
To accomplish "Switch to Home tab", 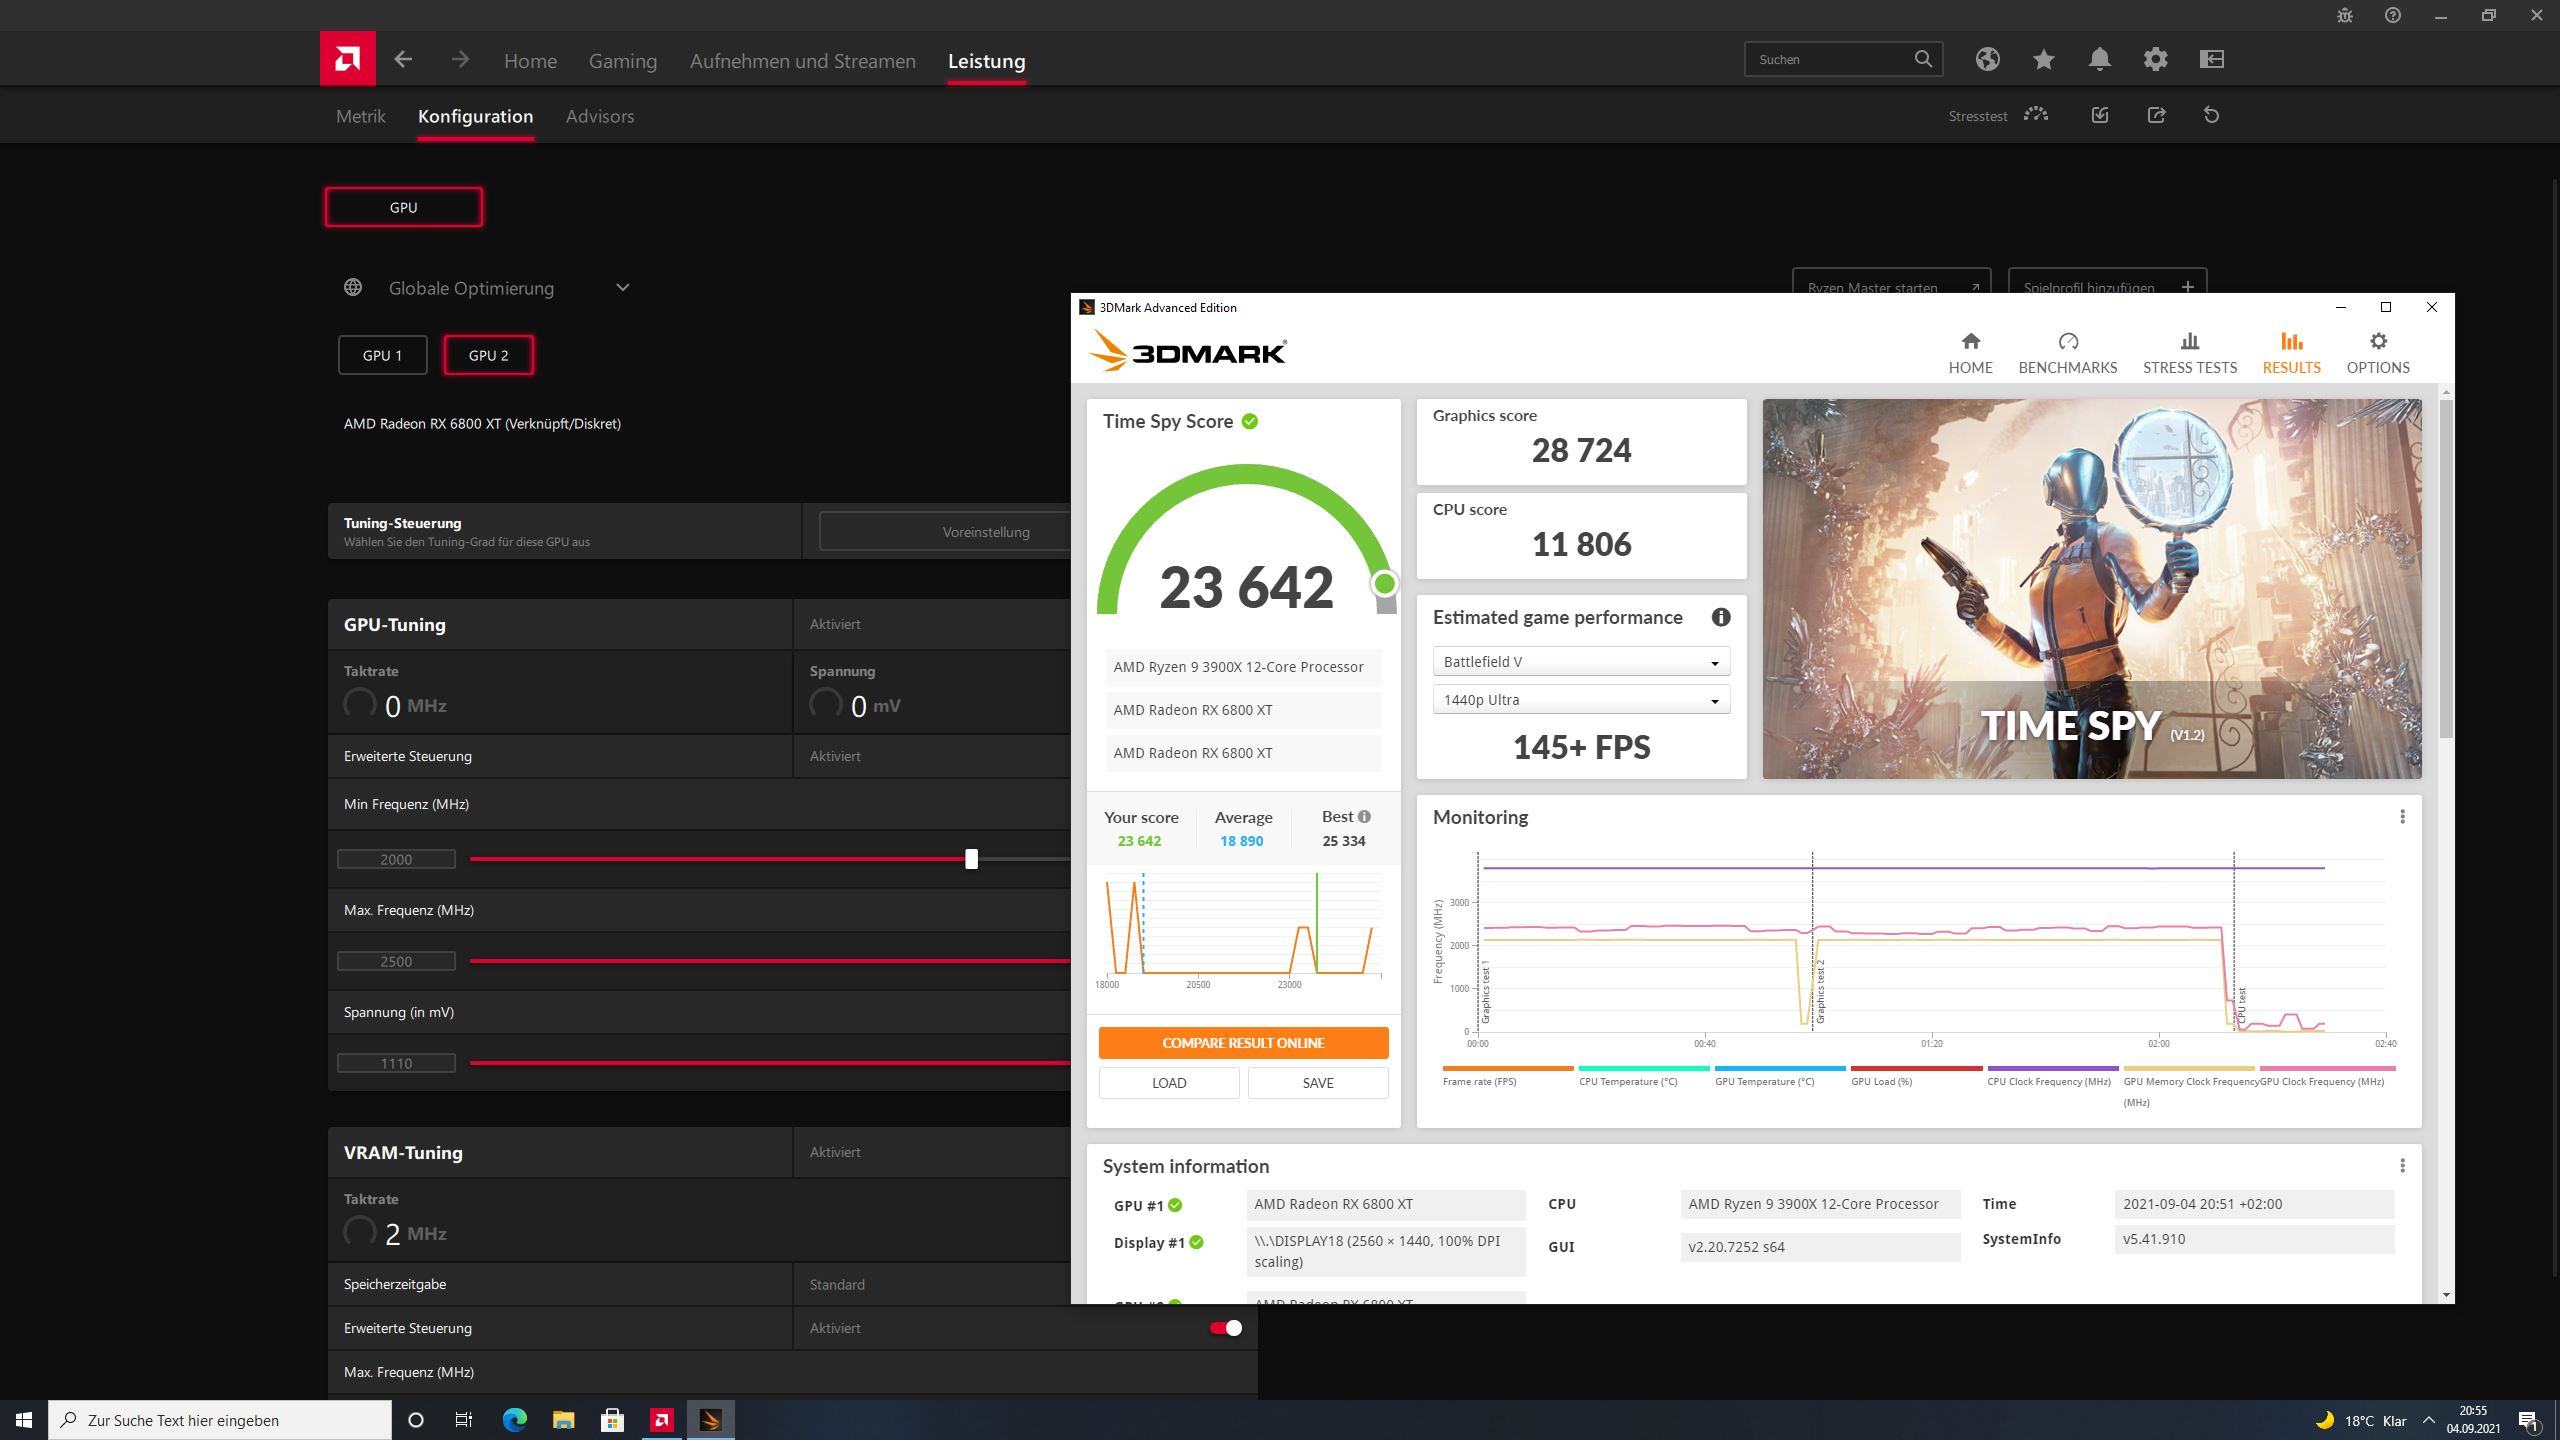I will click(x=530, y=61).
